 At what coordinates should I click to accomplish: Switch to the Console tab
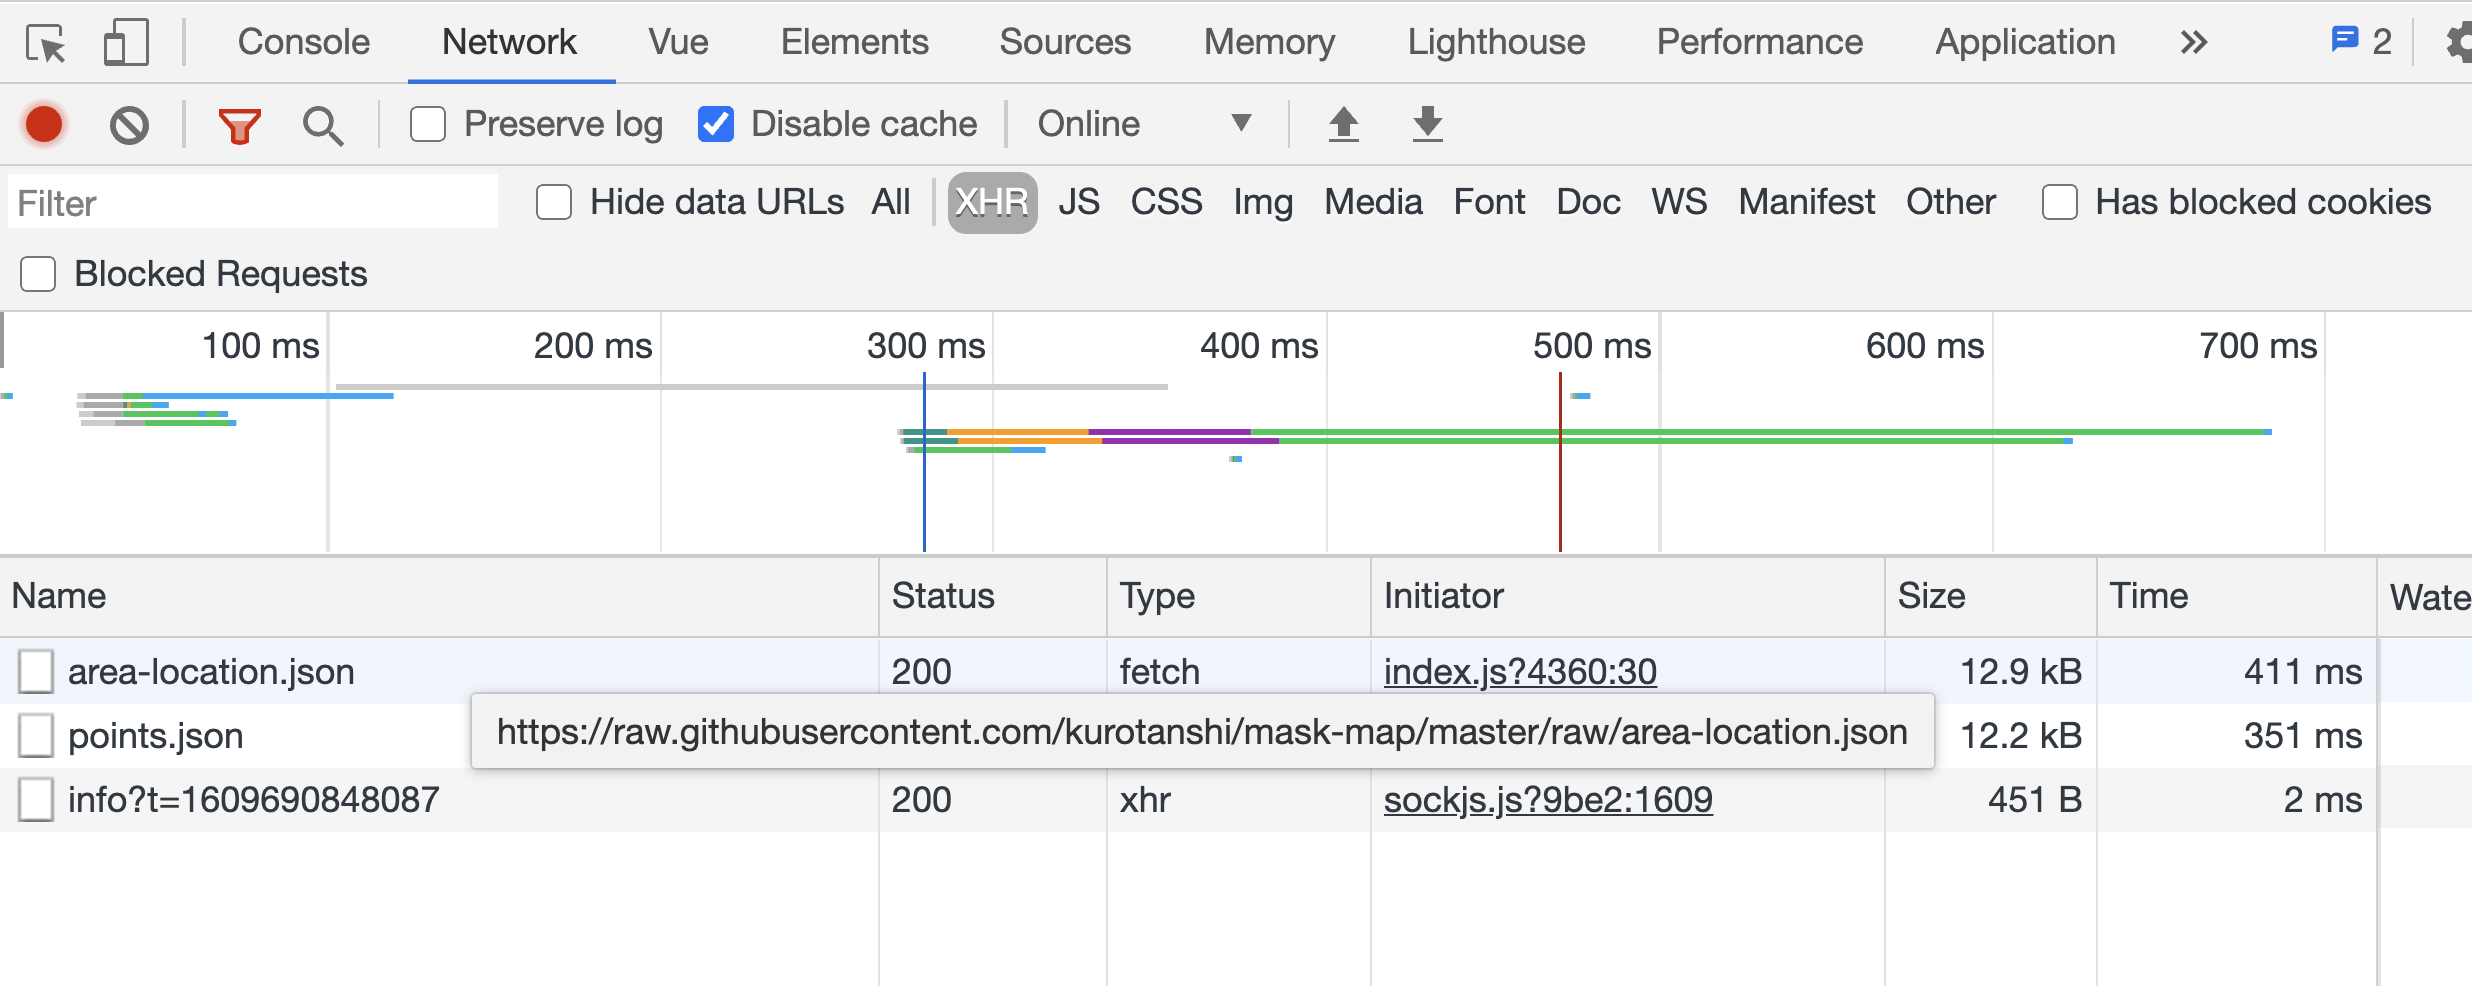(x=304, y=42)
